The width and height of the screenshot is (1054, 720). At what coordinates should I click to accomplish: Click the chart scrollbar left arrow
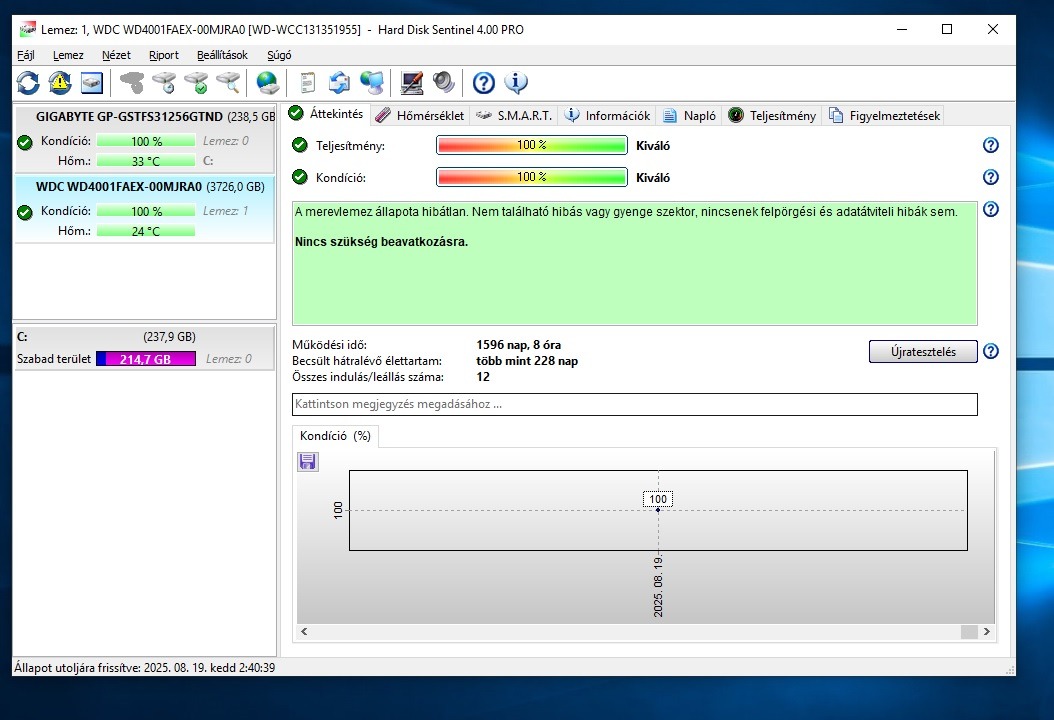pos(305,631)
